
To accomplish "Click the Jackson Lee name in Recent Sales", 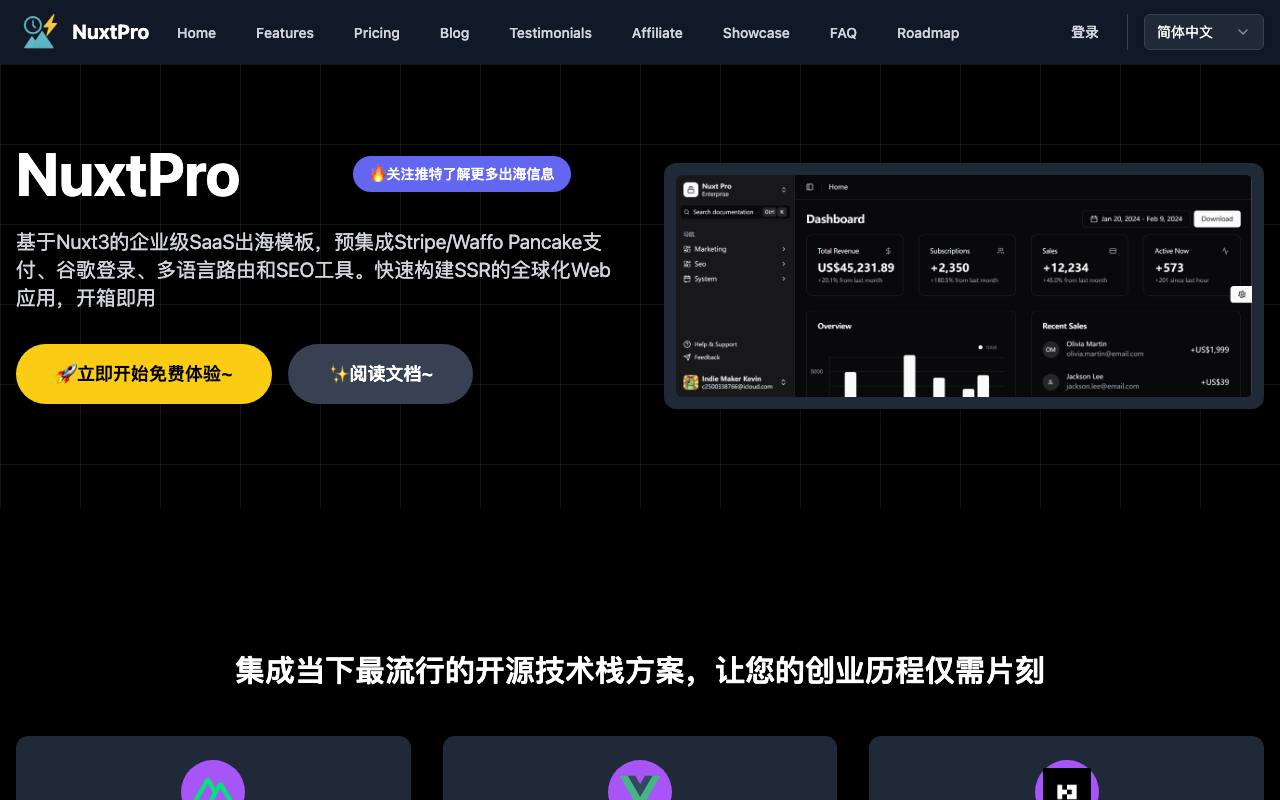I will pos(1085,377).
